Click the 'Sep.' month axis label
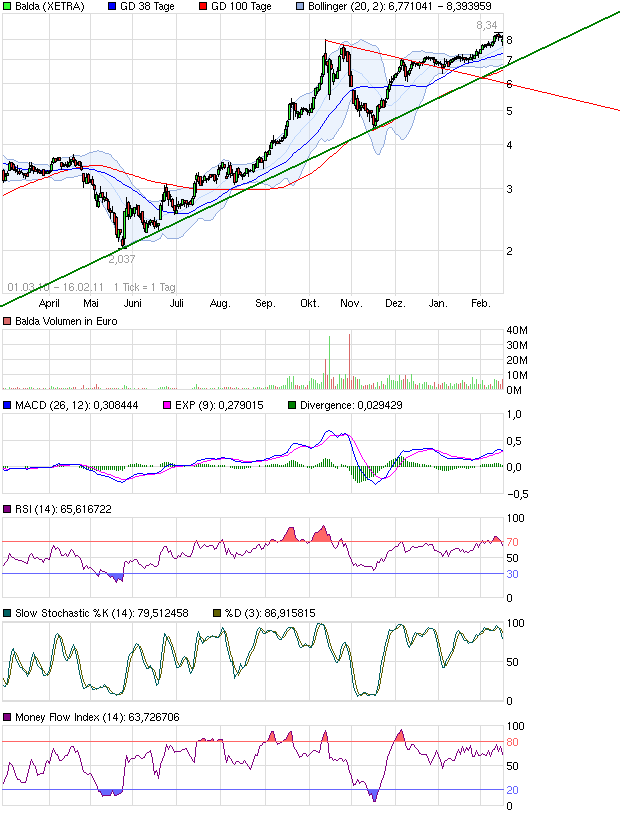The height and width of the screenshot is (814, 620). 265,303
